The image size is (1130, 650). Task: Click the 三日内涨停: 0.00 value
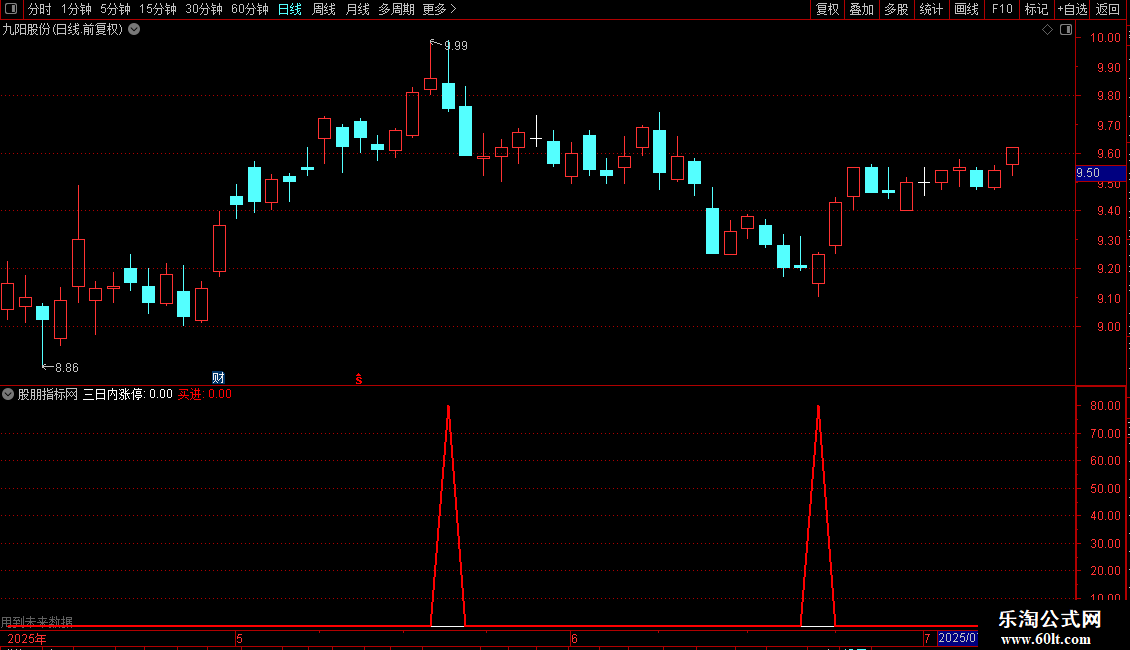[x=128, y=394]
